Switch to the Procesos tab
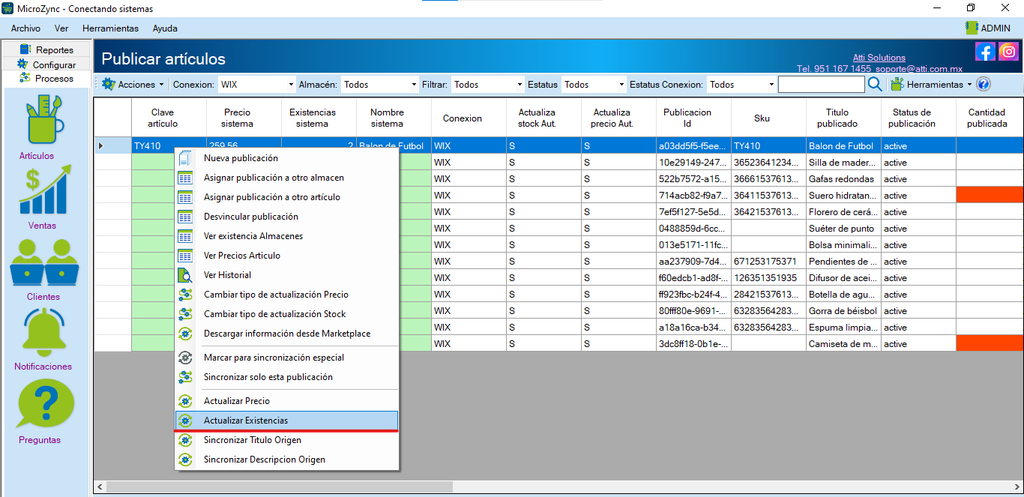The width and height of the screenshot is (1024, 497). (x=46, y=78)
